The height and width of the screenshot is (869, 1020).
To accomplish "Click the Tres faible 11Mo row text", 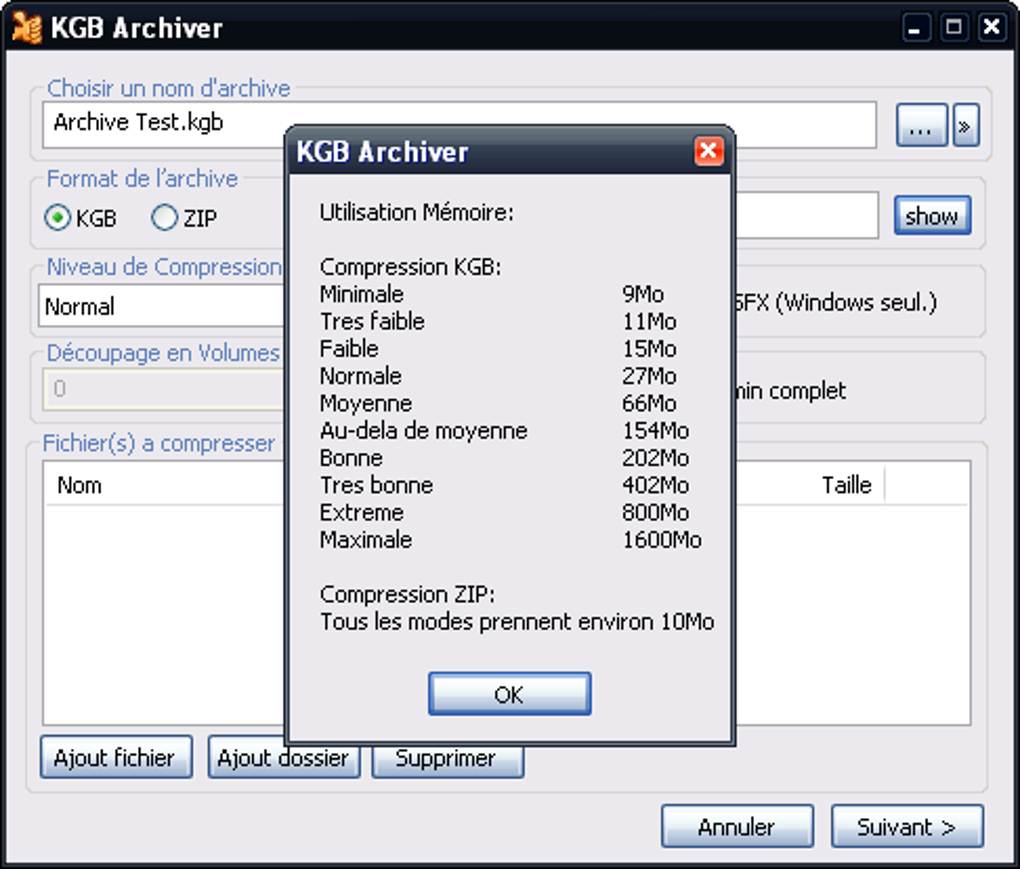I will click(498, 321).
